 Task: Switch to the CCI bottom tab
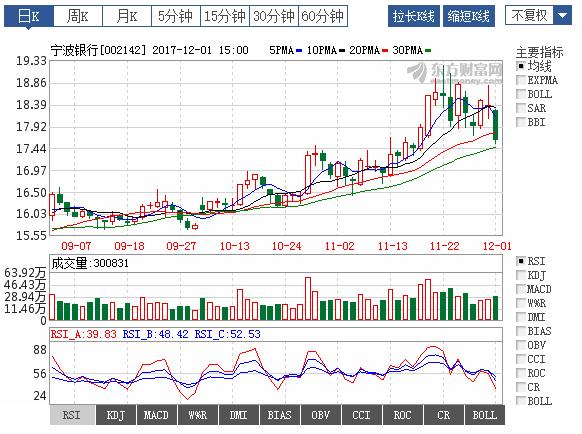362,415
